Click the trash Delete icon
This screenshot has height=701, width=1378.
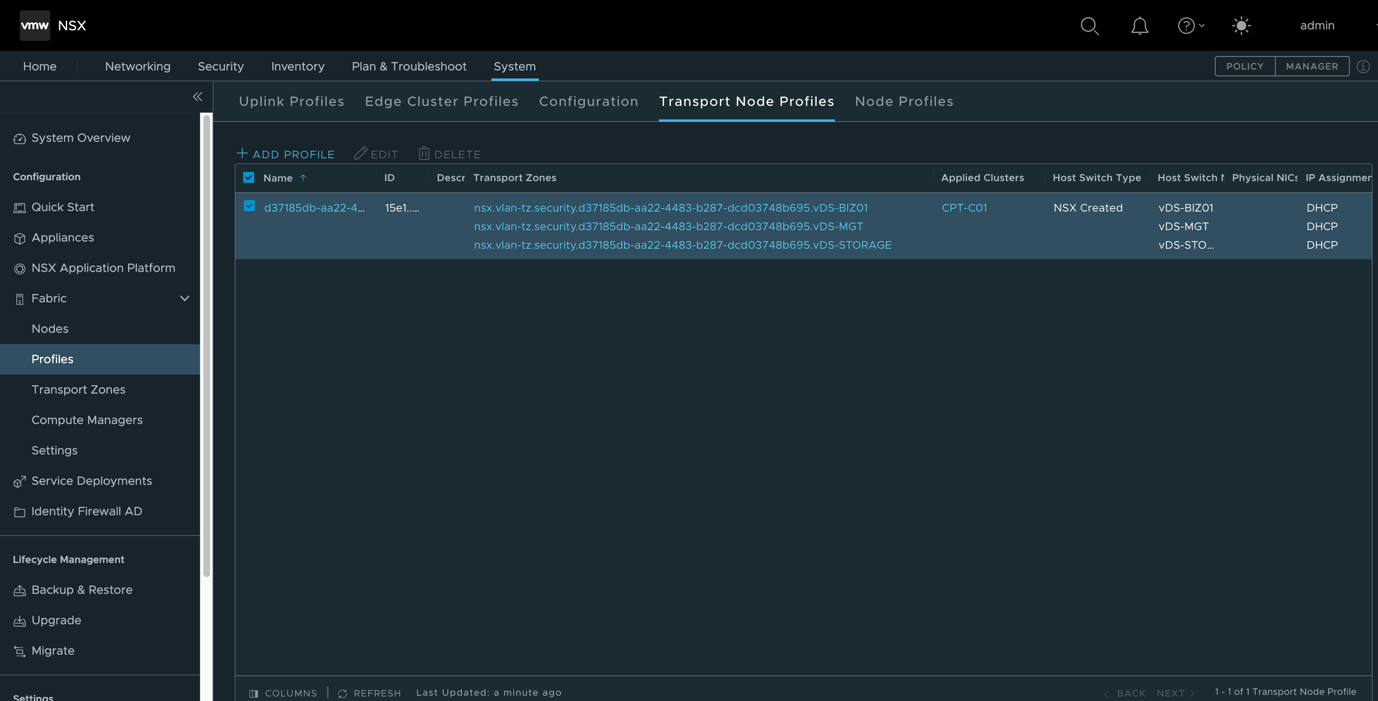(x=424, y=153)
